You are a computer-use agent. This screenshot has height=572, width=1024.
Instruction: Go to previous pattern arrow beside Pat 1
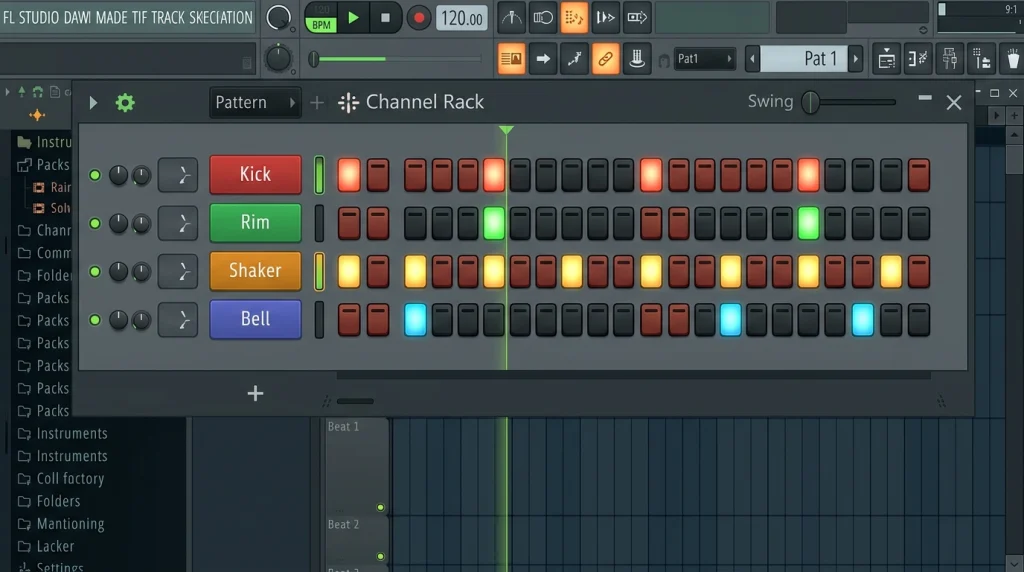(x=752, y=59)
